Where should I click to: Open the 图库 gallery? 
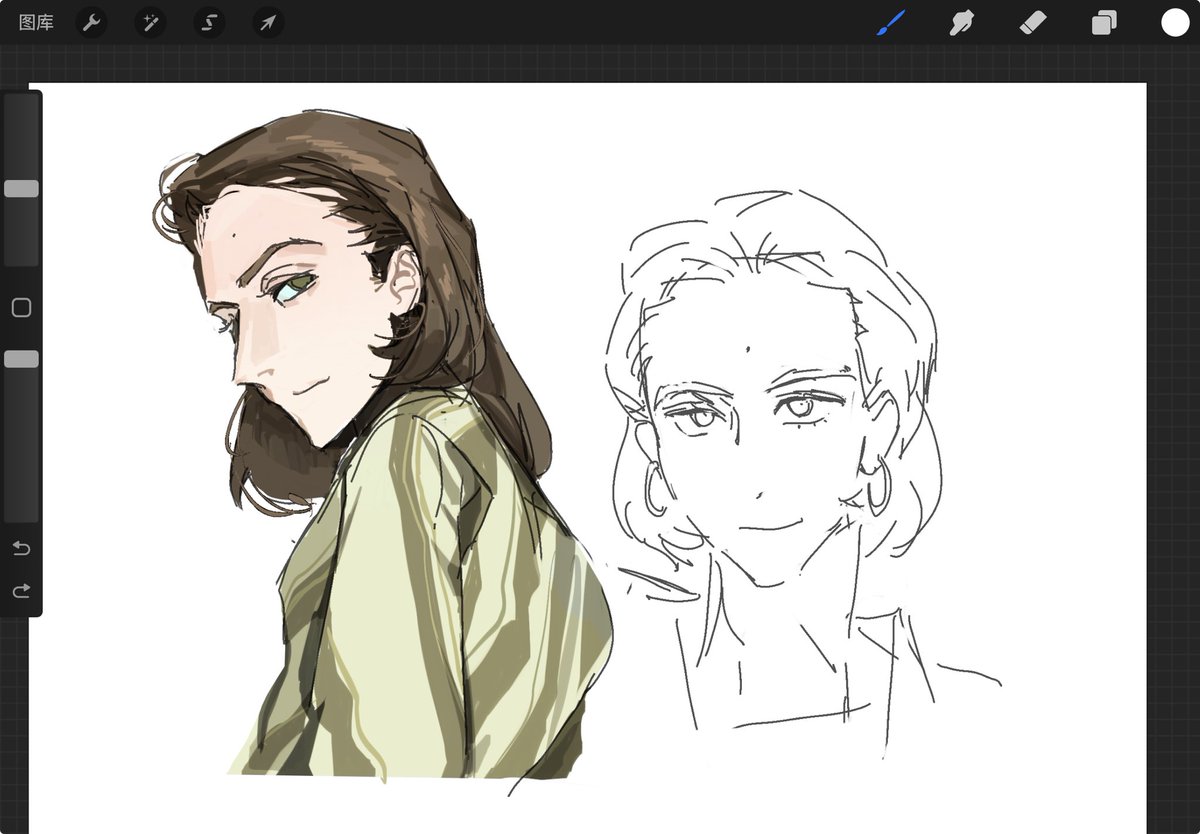36,22
